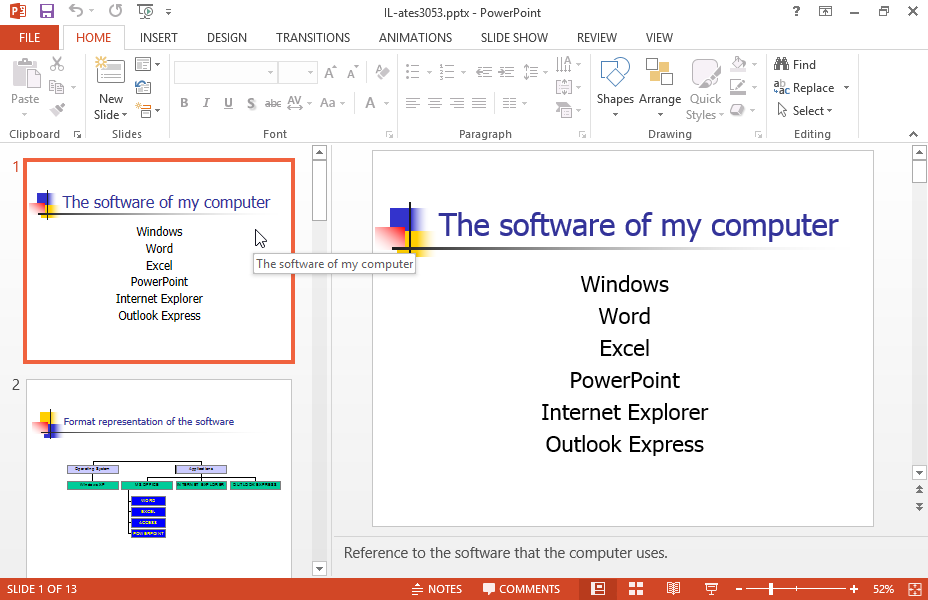
Task: Open the FILE tab
Action: pyautogui.click(x=30, y=38)
